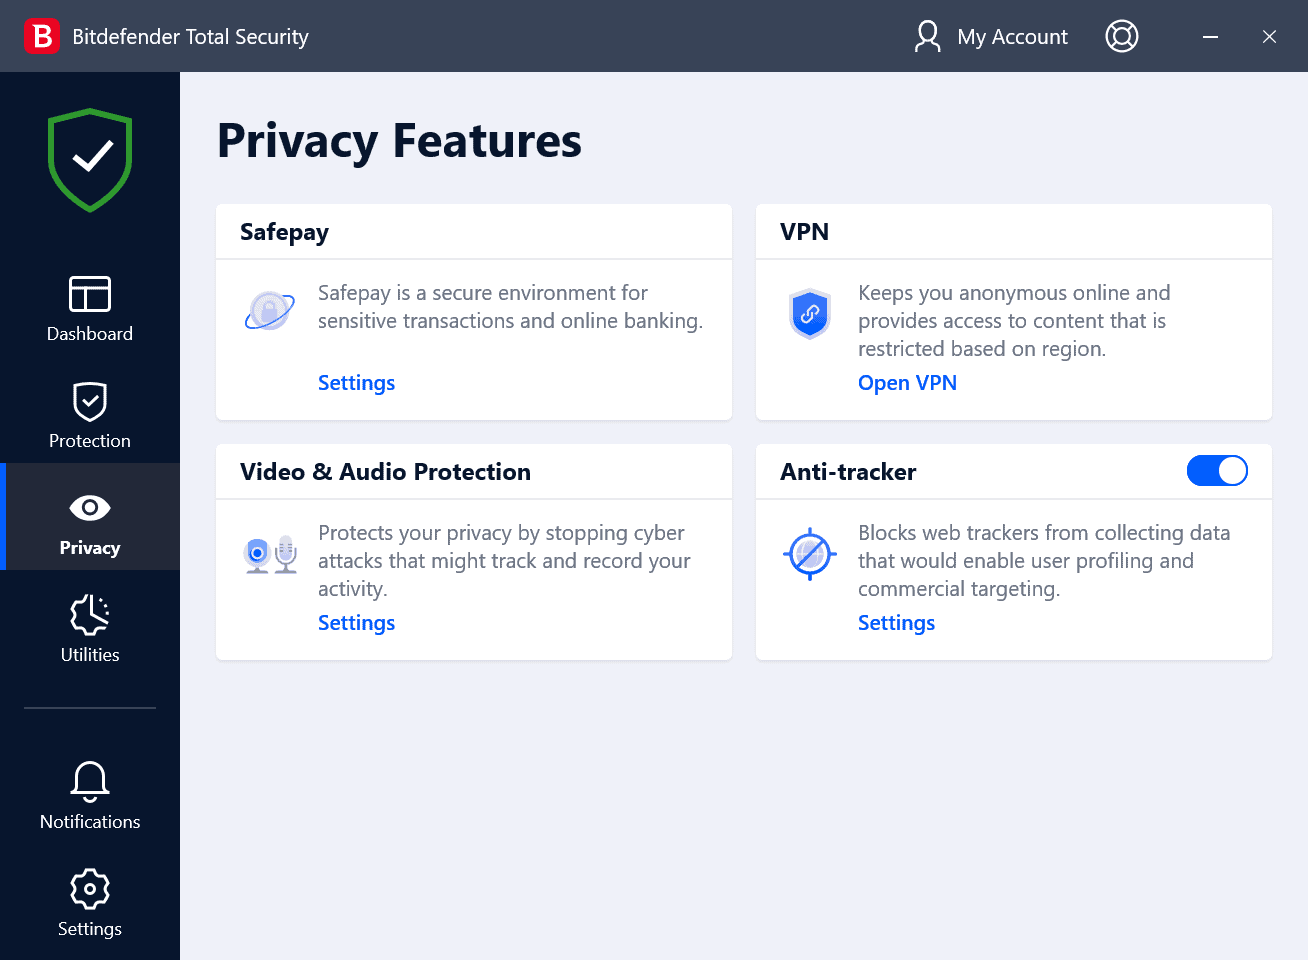Click the green shield status icon
Viewport: 1308px width, 960px height.
90,160
